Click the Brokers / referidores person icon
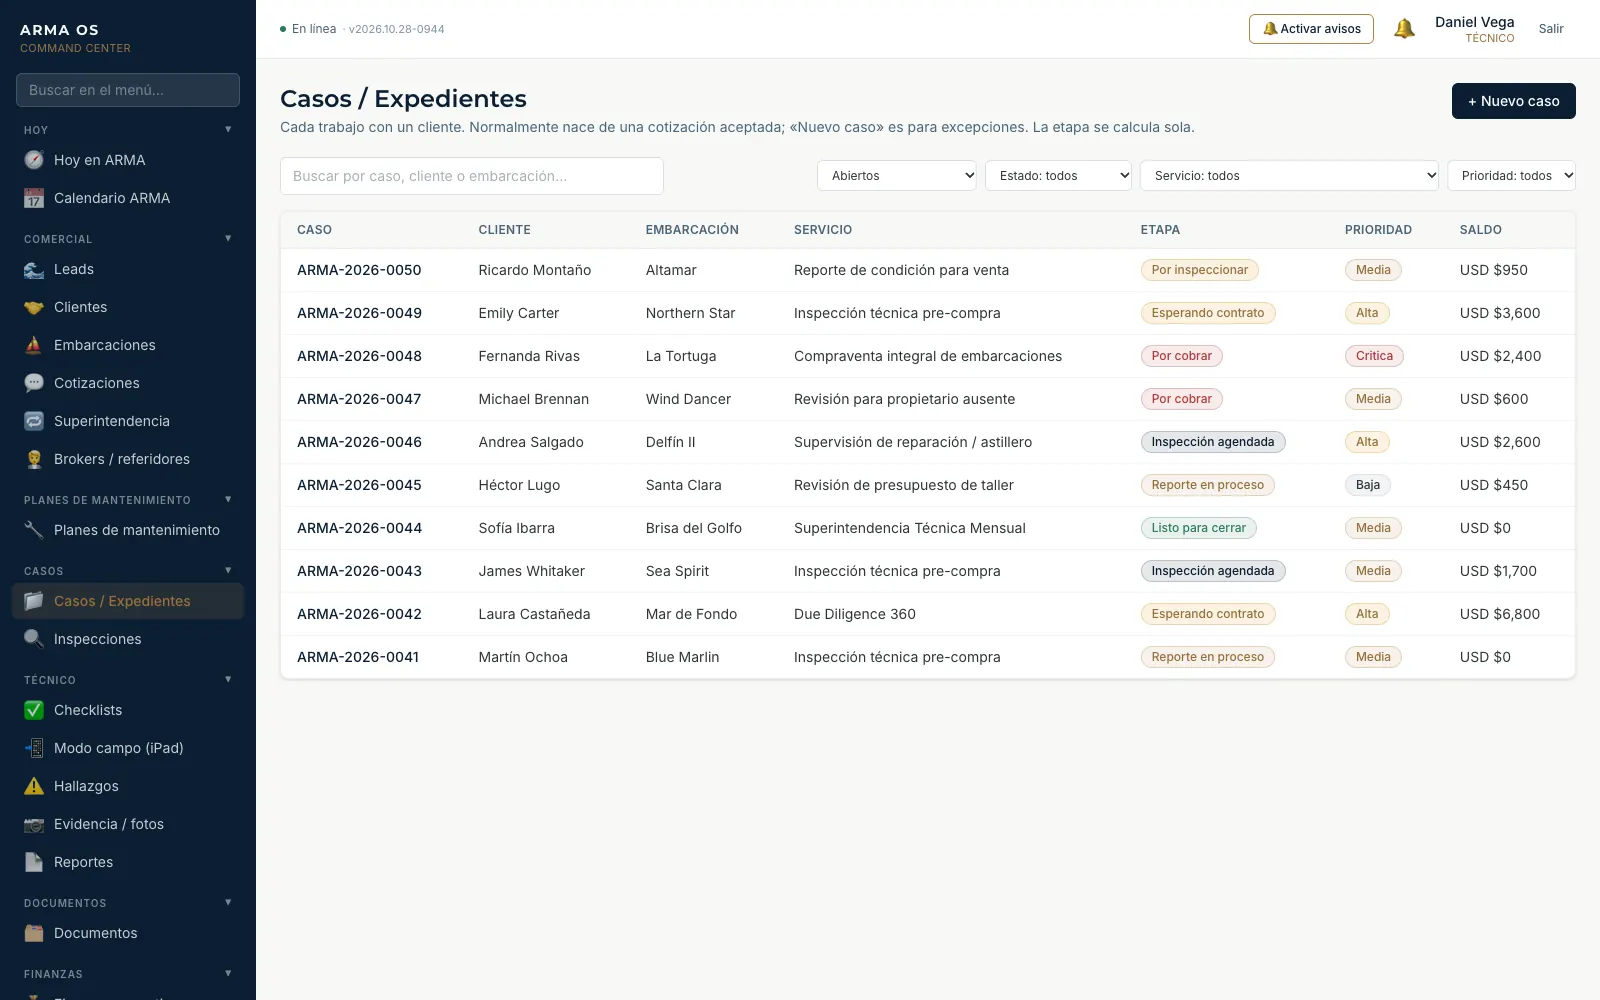This screenshot has height=1000, width=1600. tap(34, 459)
